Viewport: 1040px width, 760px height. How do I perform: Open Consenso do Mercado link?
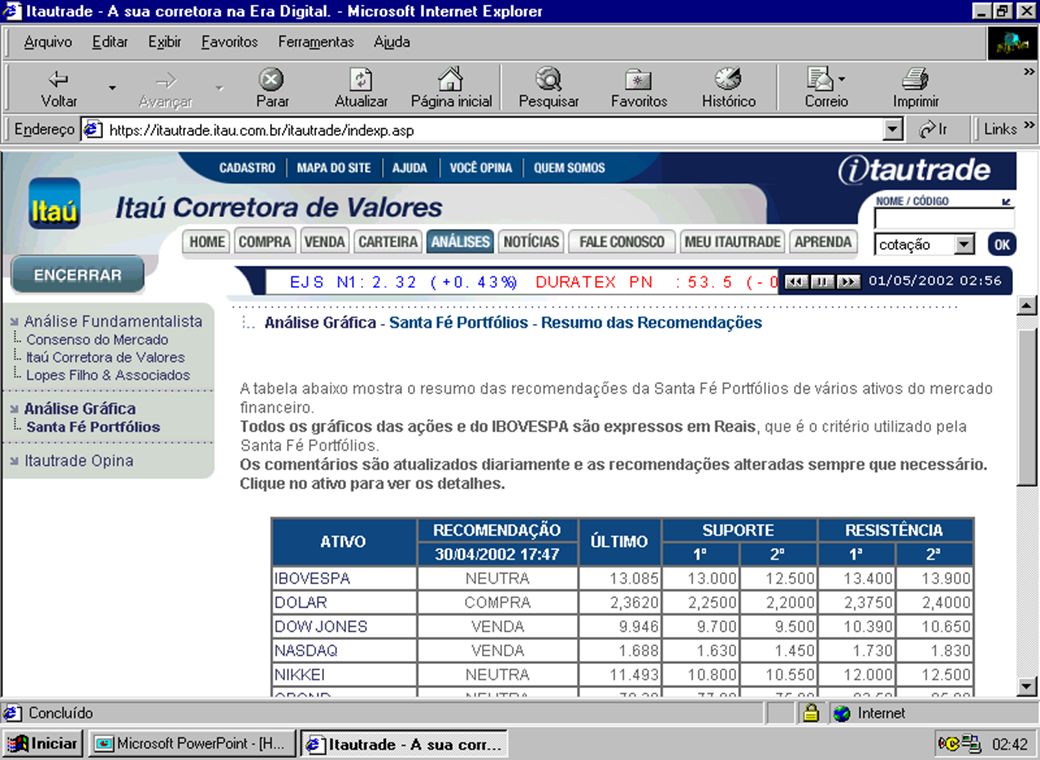coord(98,340)
